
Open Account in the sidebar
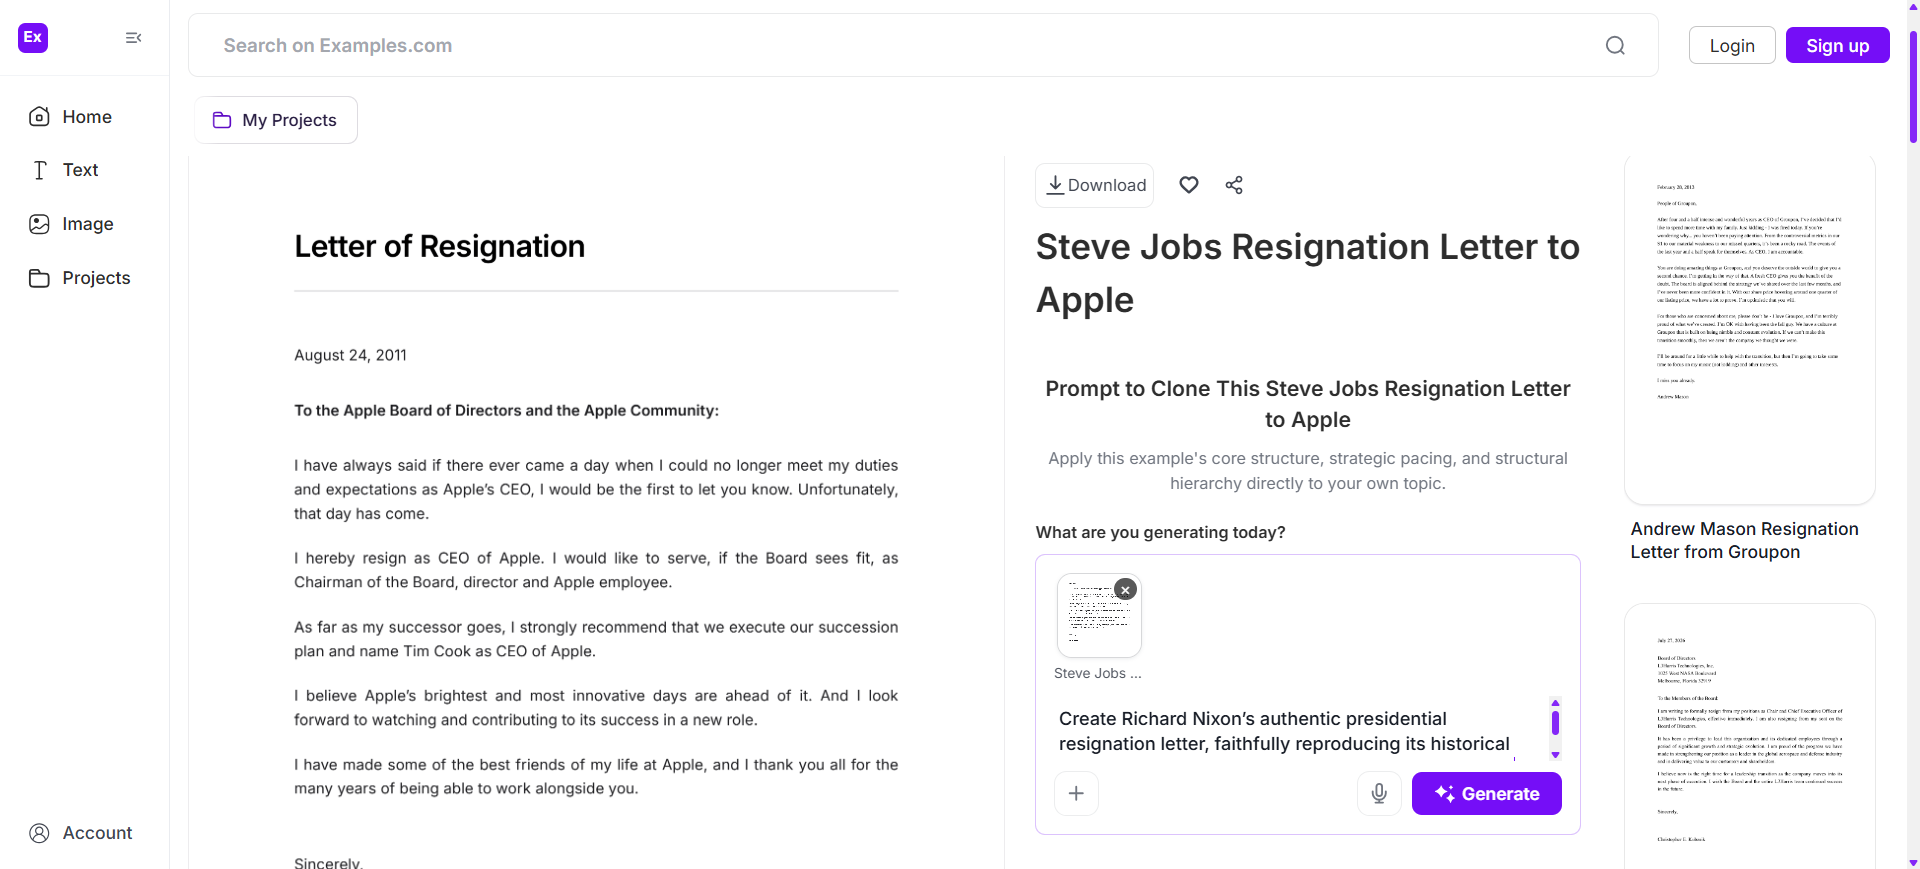point(81,833)
